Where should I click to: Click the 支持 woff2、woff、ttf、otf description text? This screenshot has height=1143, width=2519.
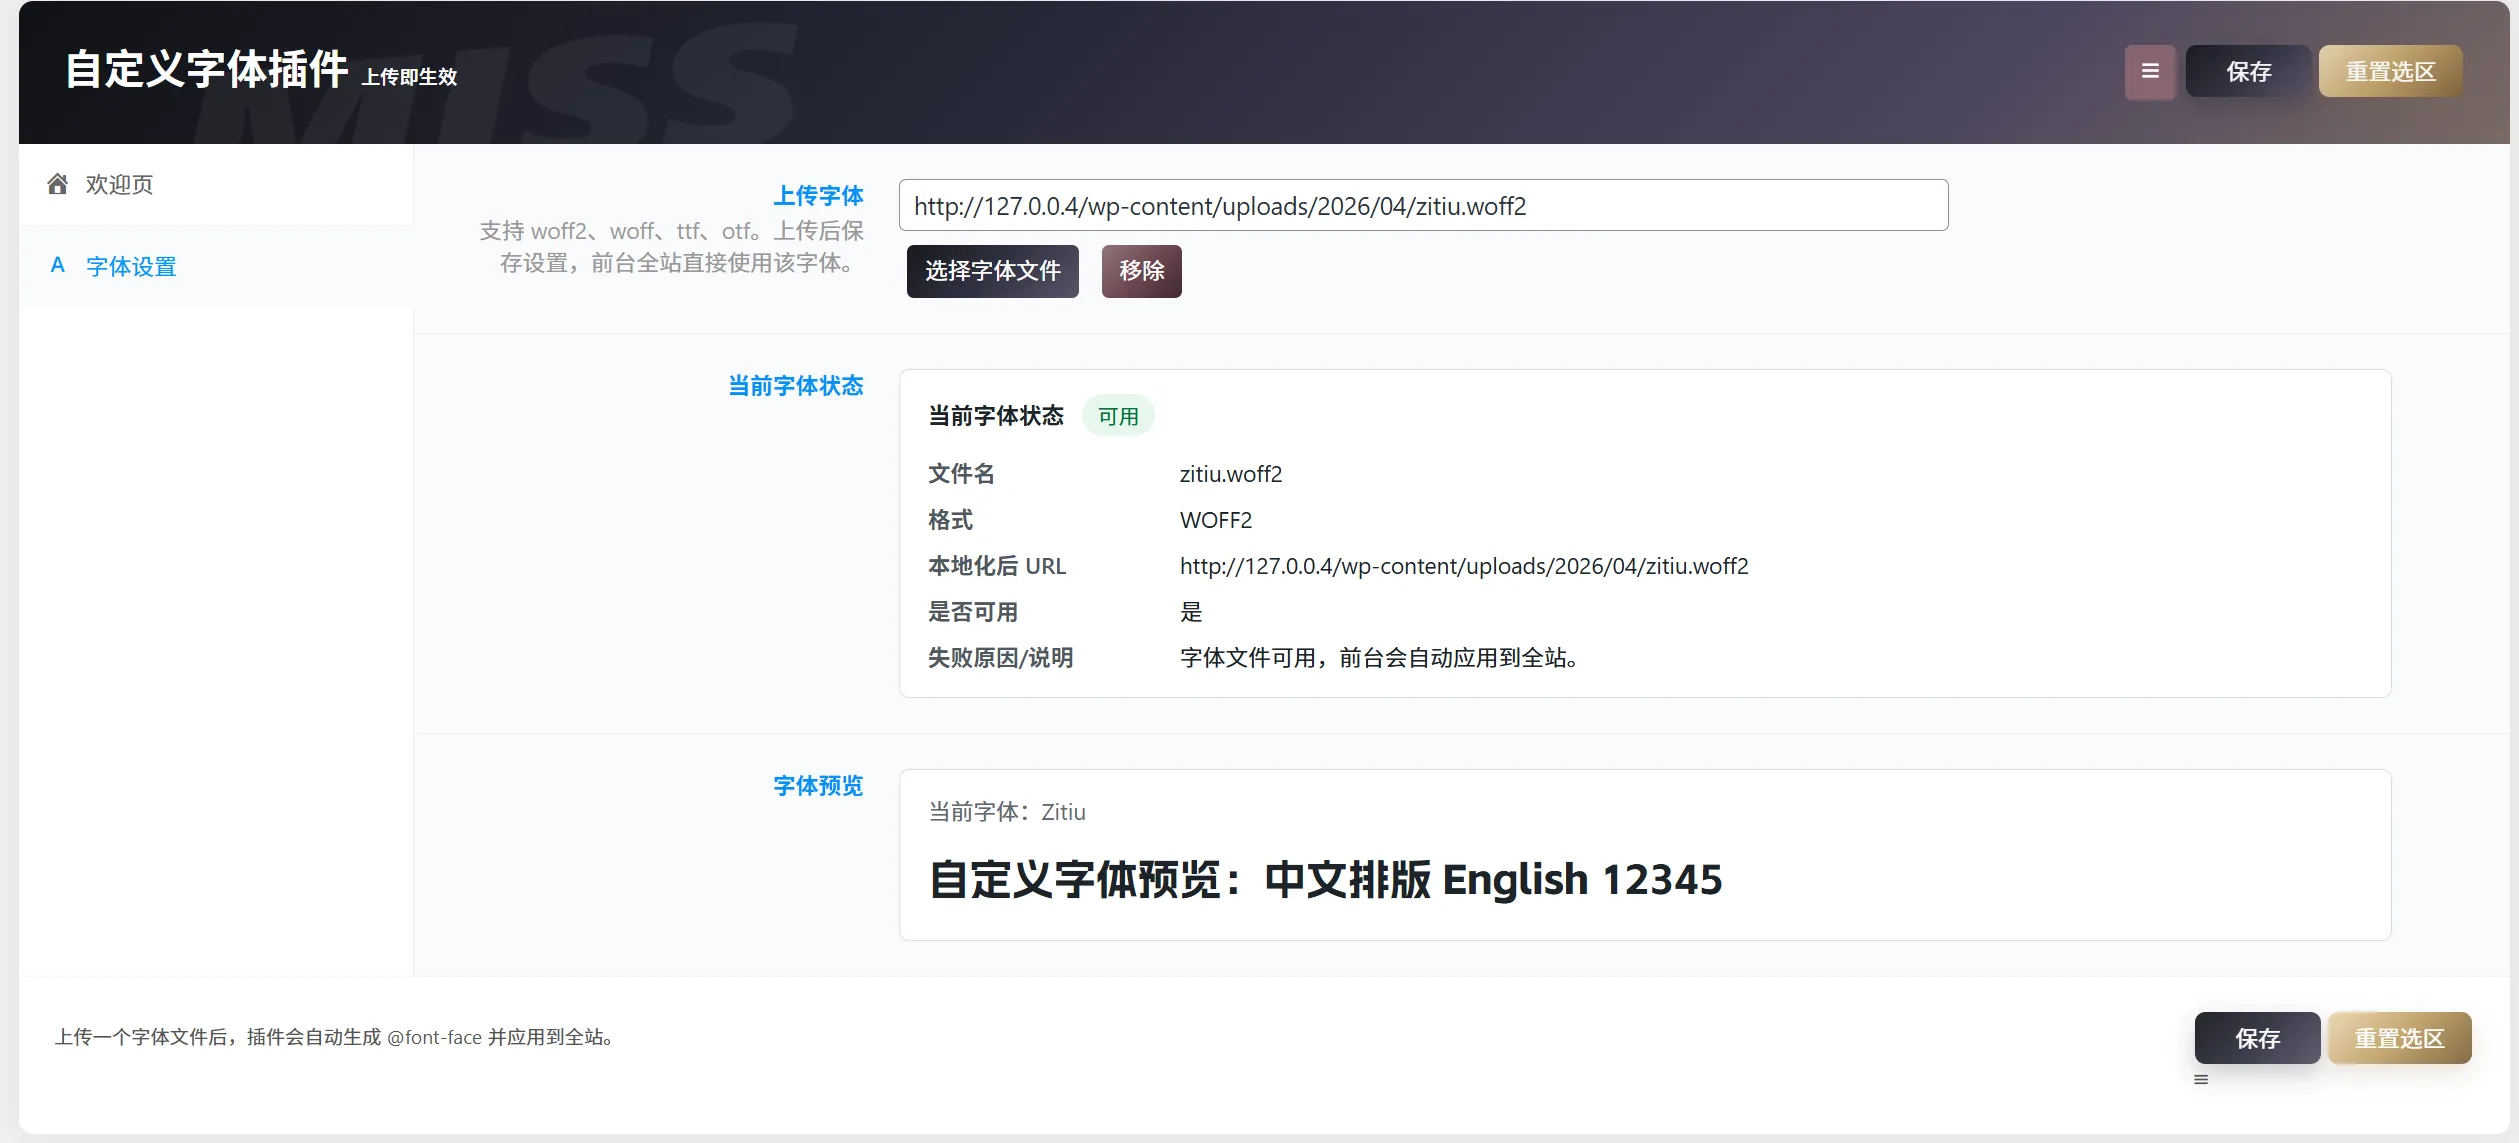point(672,247)
